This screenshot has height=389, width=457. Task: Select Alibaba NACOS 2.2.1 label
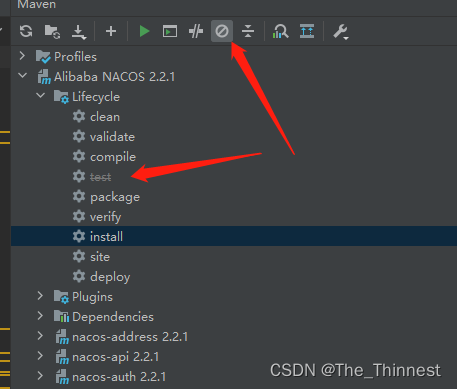click(x=114, y=77)
